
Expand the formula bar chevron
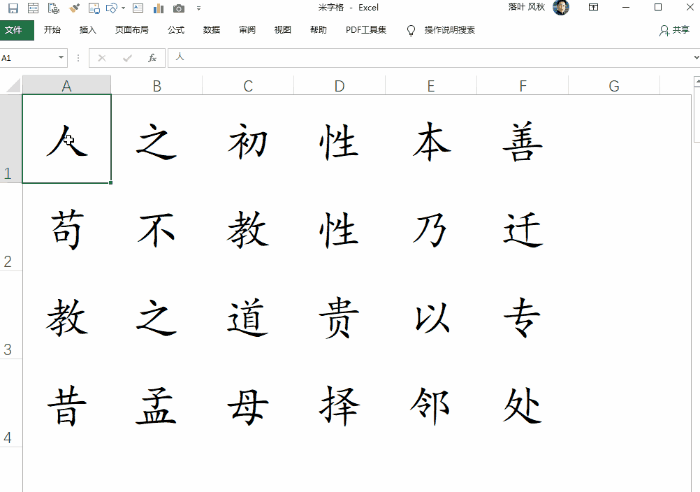[696, 58]
